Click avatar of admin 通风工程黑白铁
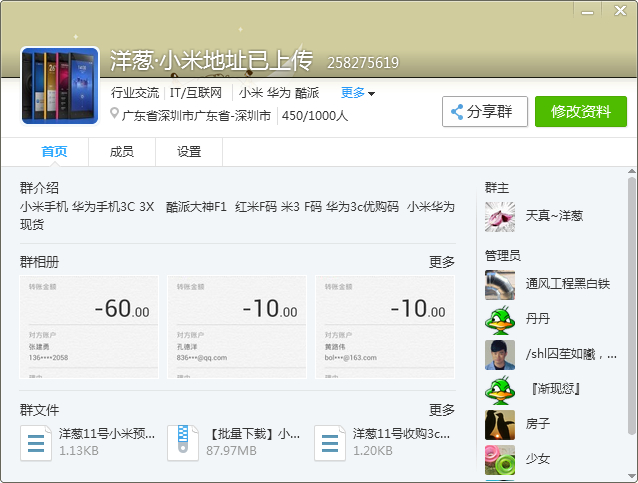Viewport: 638px width, 483px height. [500, 285]
